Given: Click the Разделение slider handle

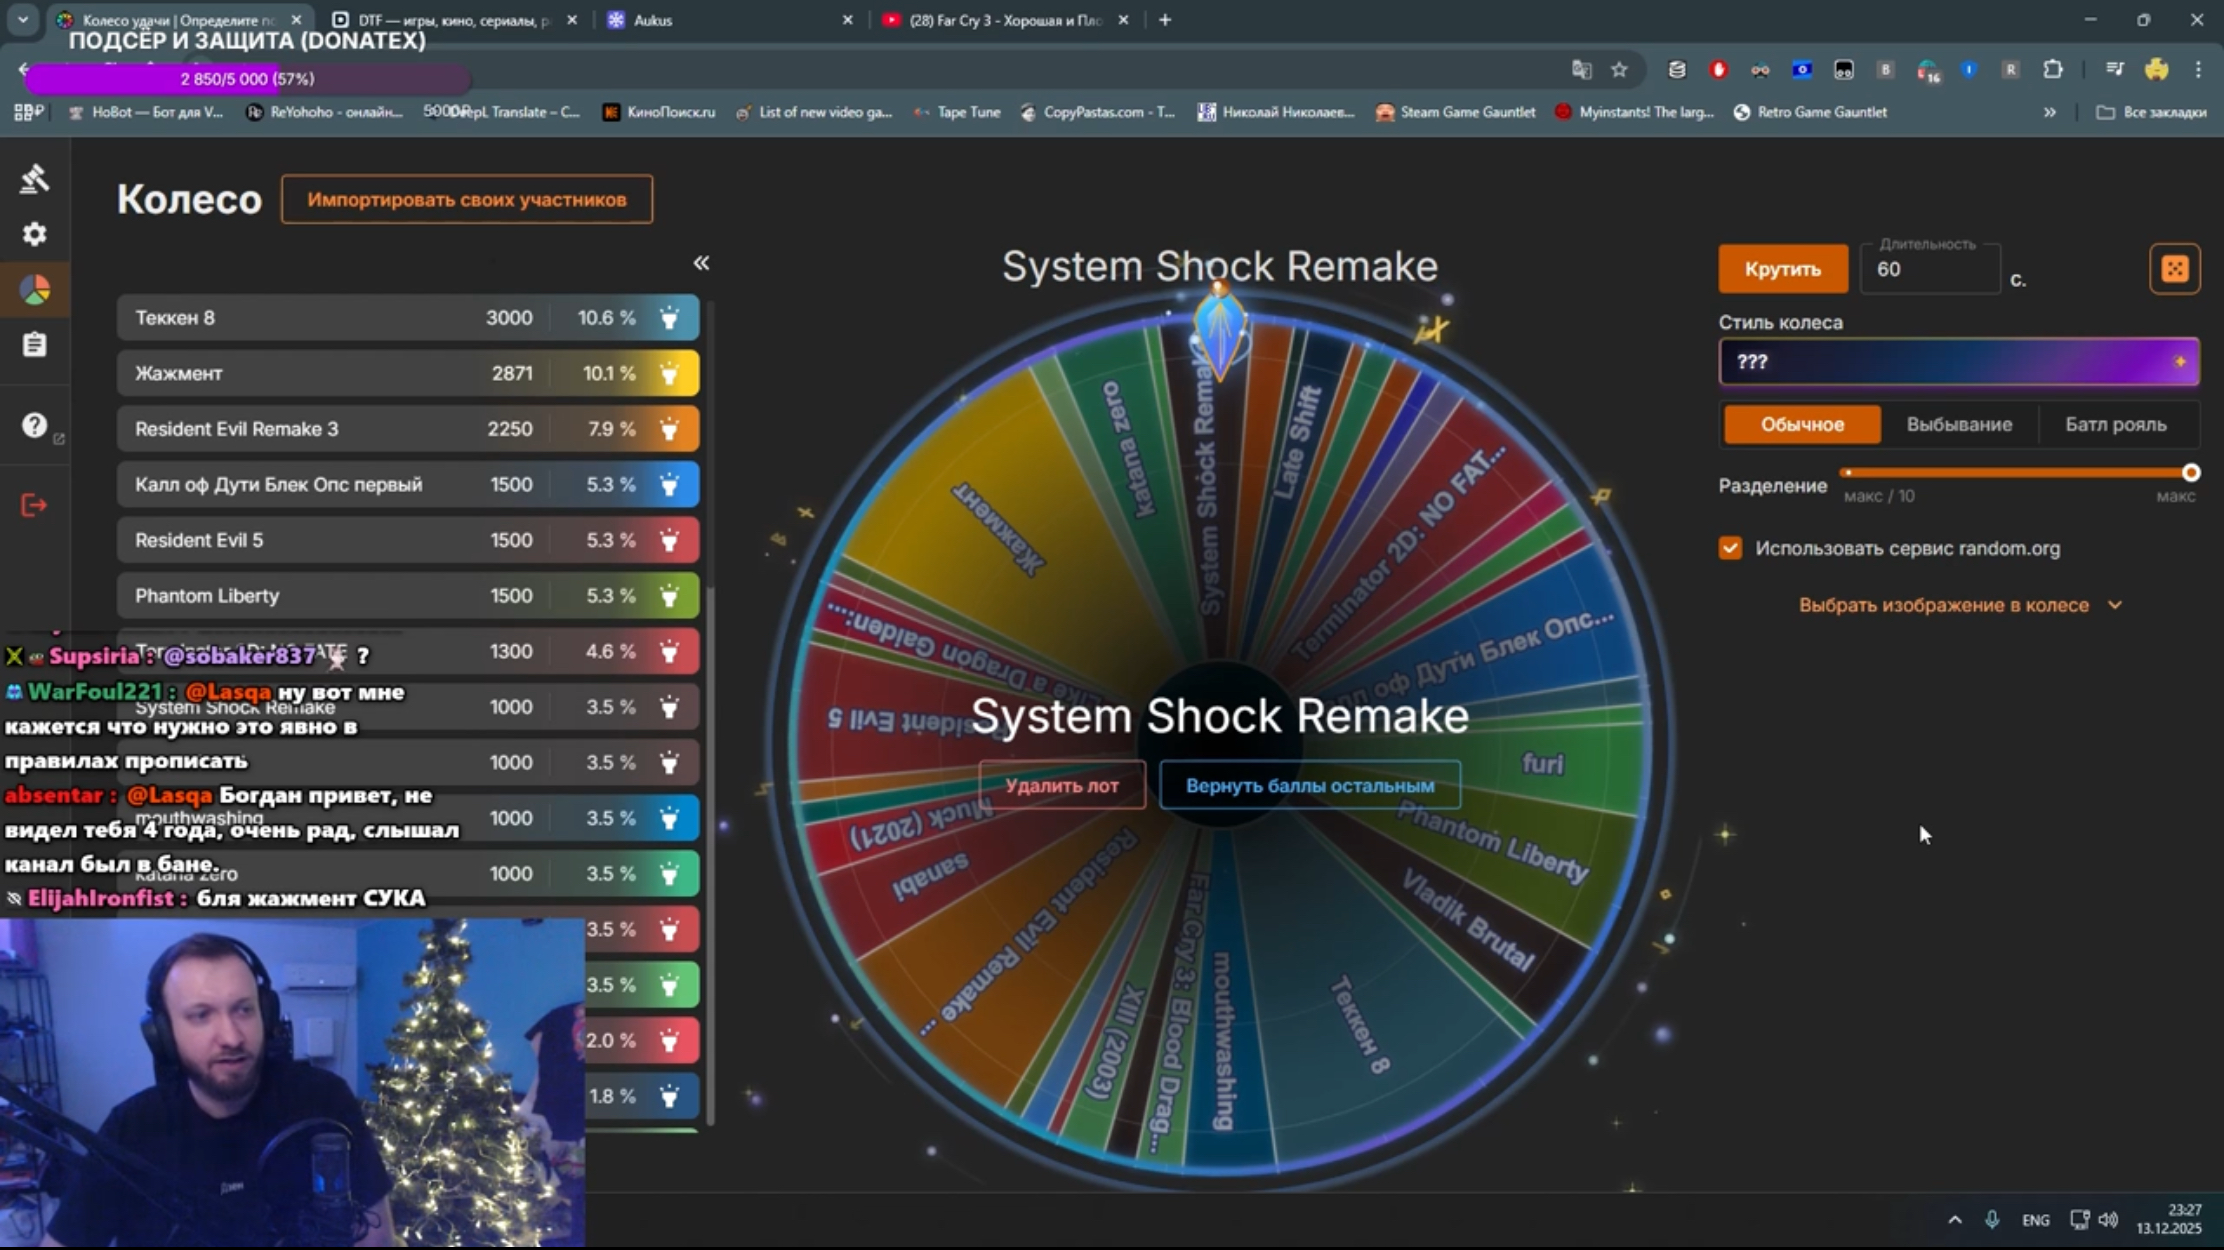Looking at the screenshot, I should (2190, 473).
